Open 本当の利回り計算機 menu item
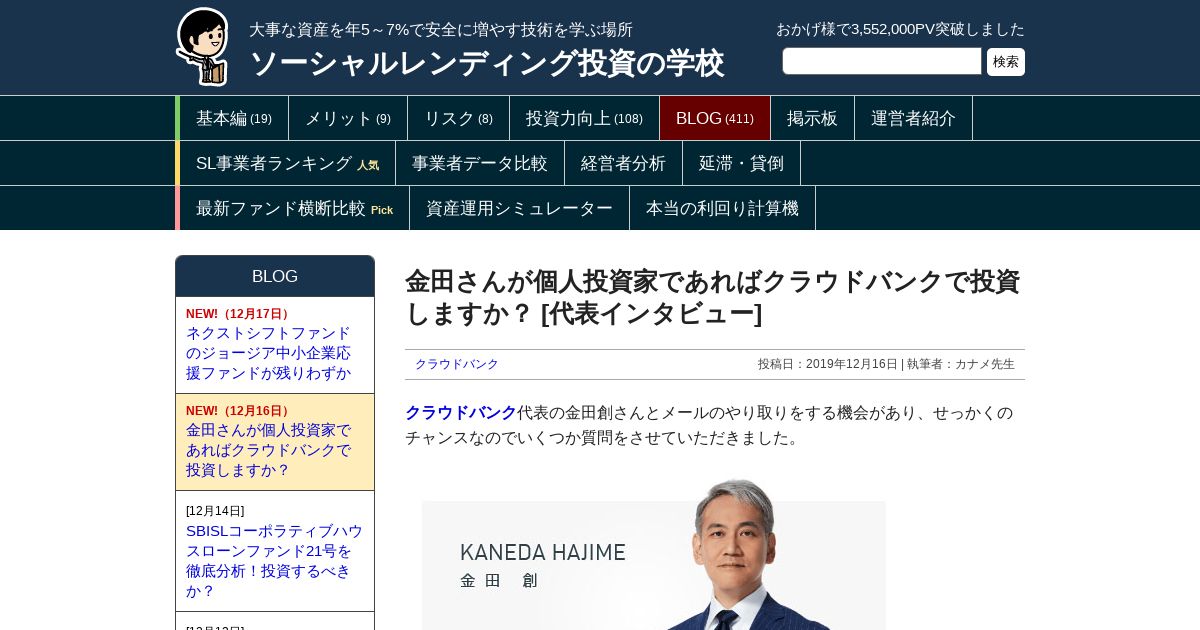The height and width of the screenshot is (630, 1200). click(723, 208)
